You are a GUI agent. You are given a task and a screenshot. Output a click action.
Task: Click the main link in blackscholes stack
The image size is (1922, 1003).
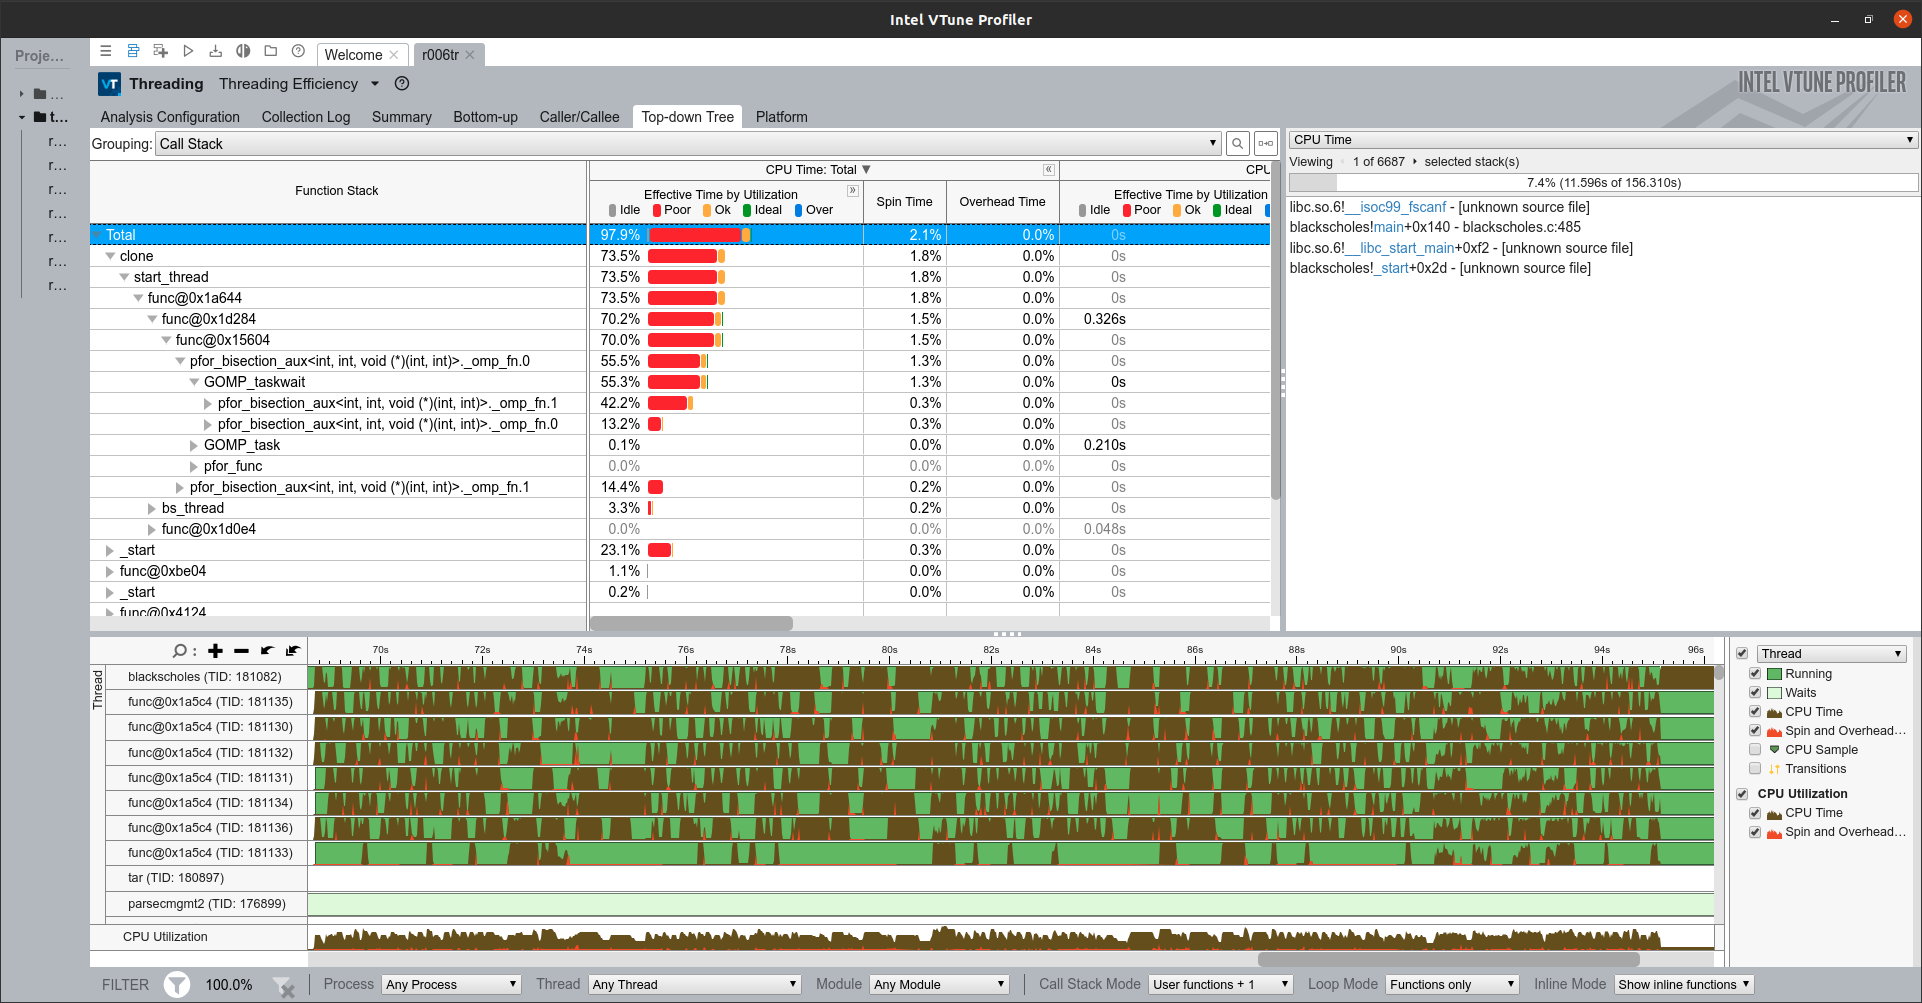coord(1388,227)
